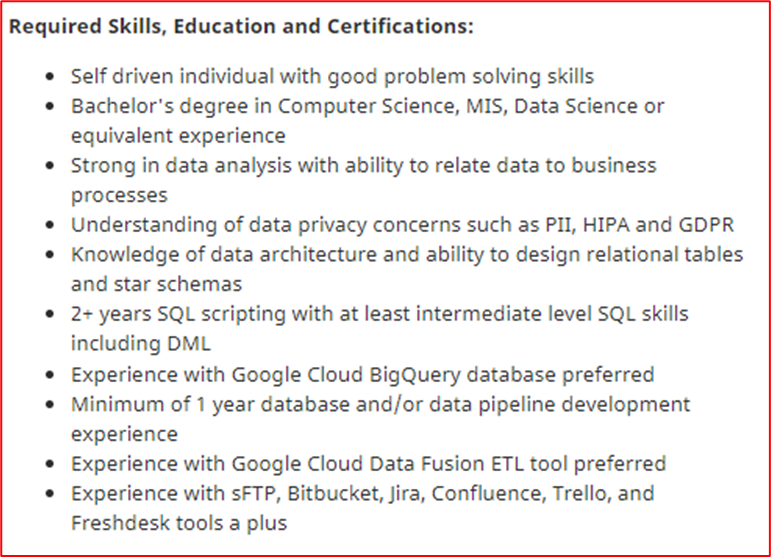This screenshot has width=771, height=557.
Task: Click the bullet before 'Experience with sFTP'
Action: click(x=50, y=494)
